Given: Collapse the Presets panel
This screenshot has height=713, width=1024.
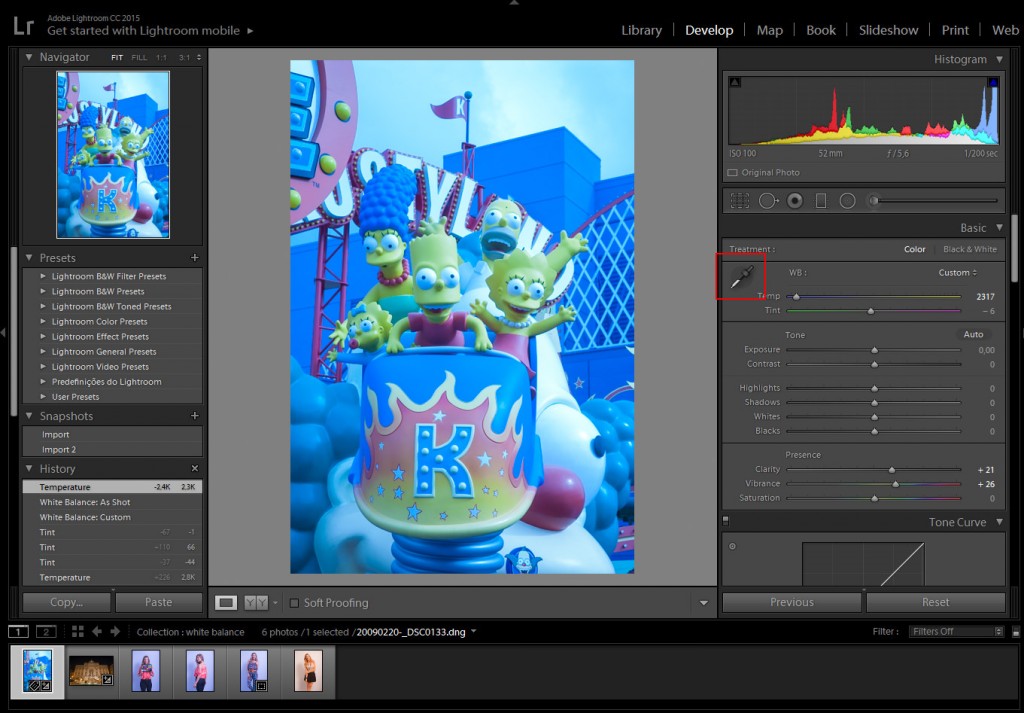Looking at the screenshot, I should coord(29,258).
